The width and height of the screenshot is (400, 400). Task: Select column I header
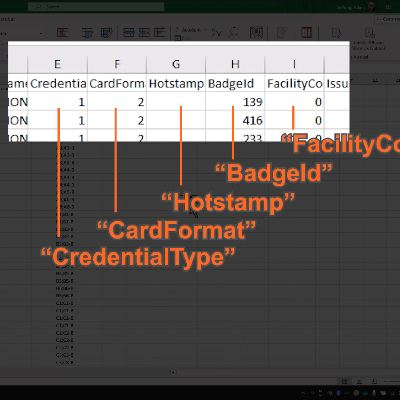pos(294,64)
